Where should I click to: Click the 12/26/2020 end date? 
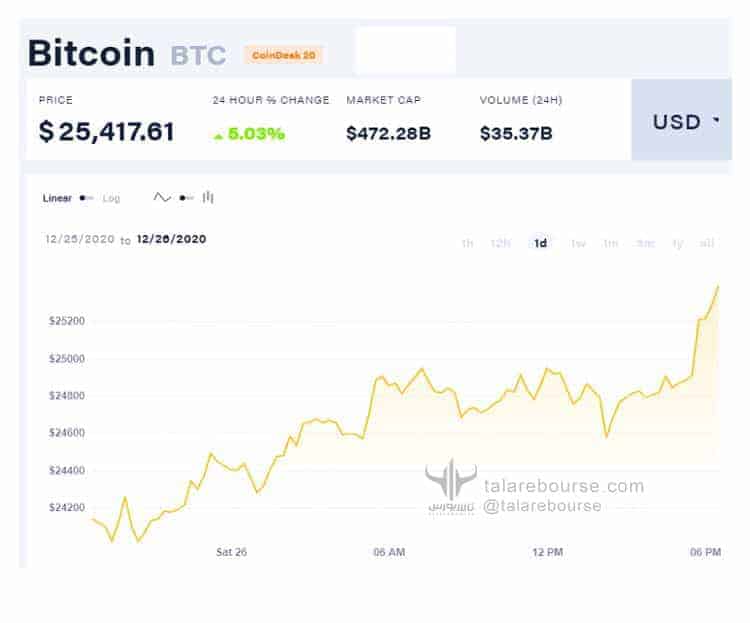pyautogui.click(x=171, y=239)
